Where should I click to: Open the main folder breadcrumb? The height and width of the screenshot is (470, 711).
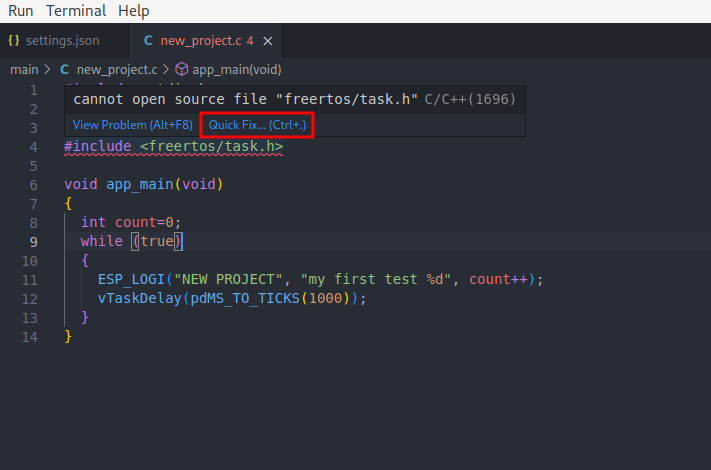click(24, 70)
